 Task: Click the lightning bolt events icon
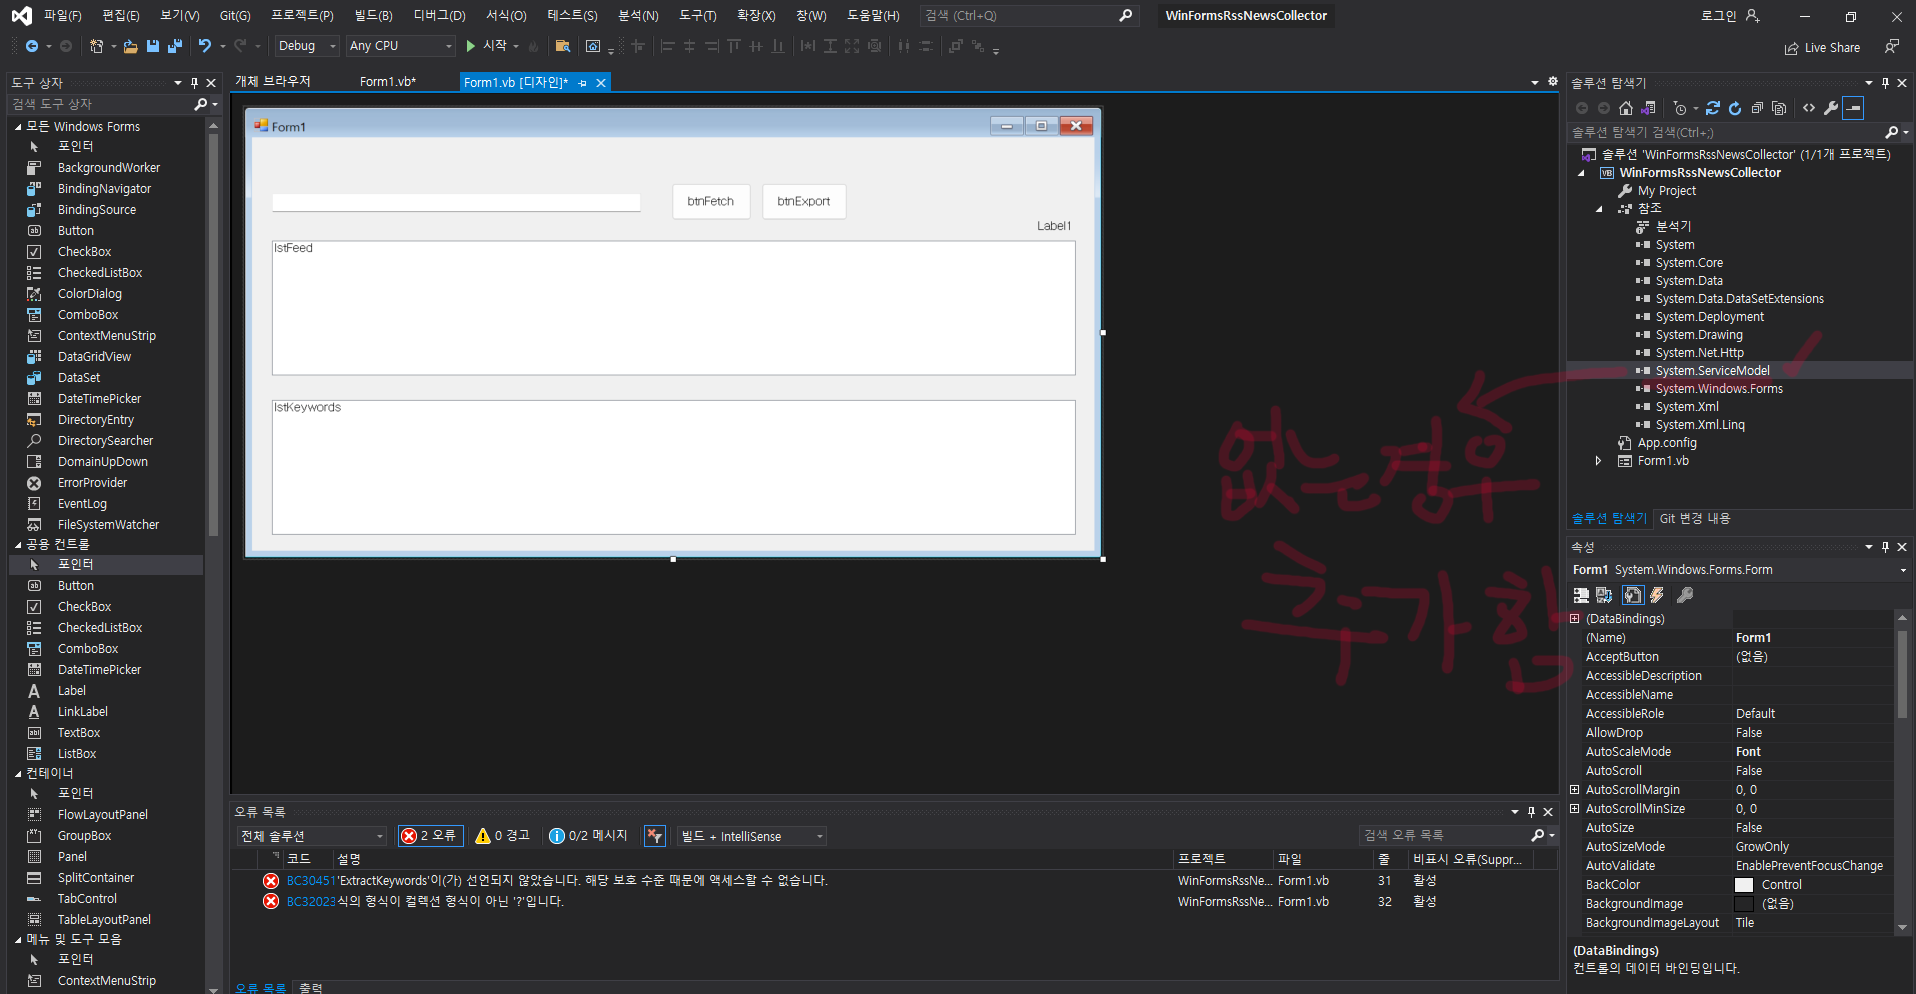[1657, 595]
